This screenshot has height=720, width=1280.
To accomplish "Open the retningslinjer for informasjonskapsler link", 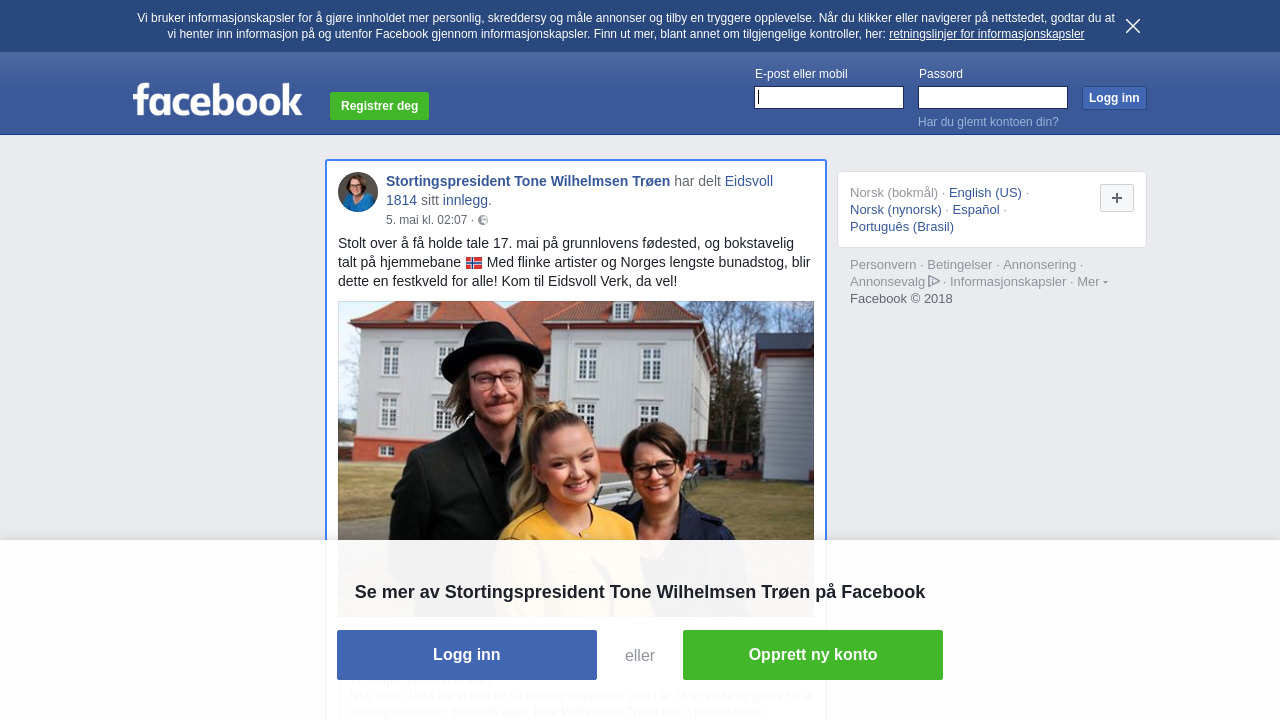I will tap(986, 34).
